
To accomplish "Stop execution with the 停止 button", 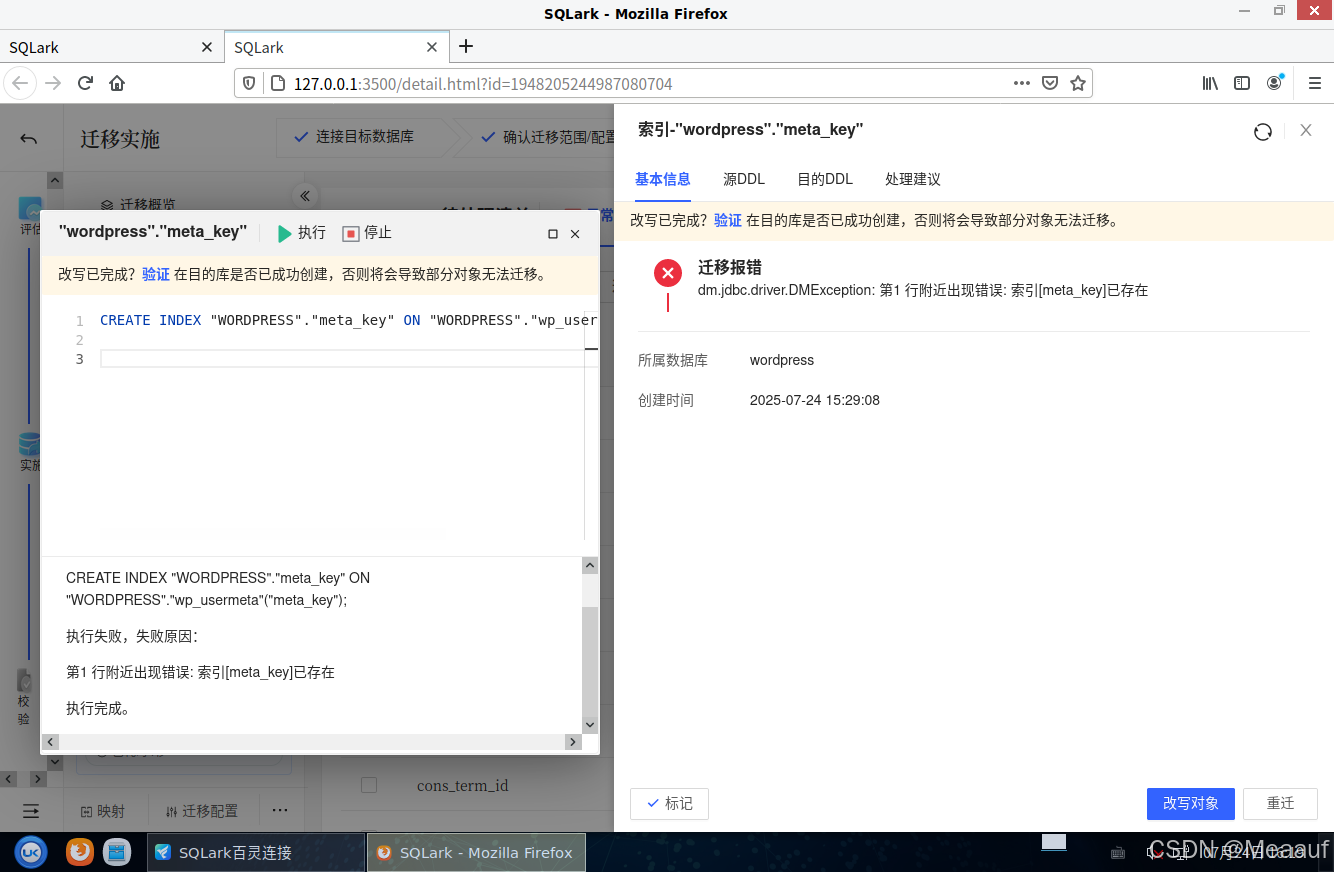I will coord(367,233).
